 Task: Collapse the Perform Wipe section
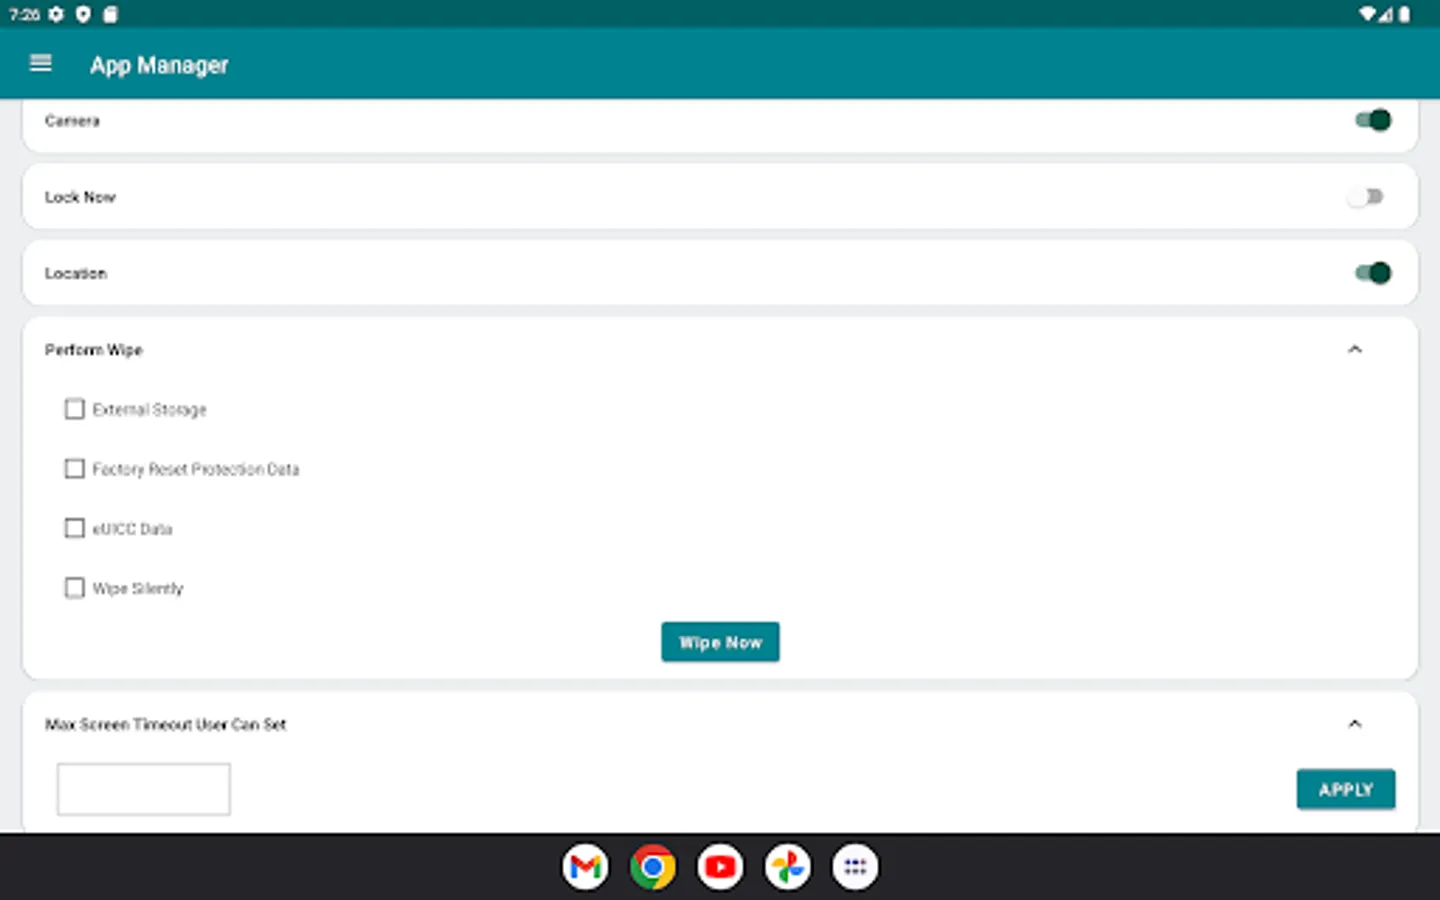click(x=1355, y=349)
